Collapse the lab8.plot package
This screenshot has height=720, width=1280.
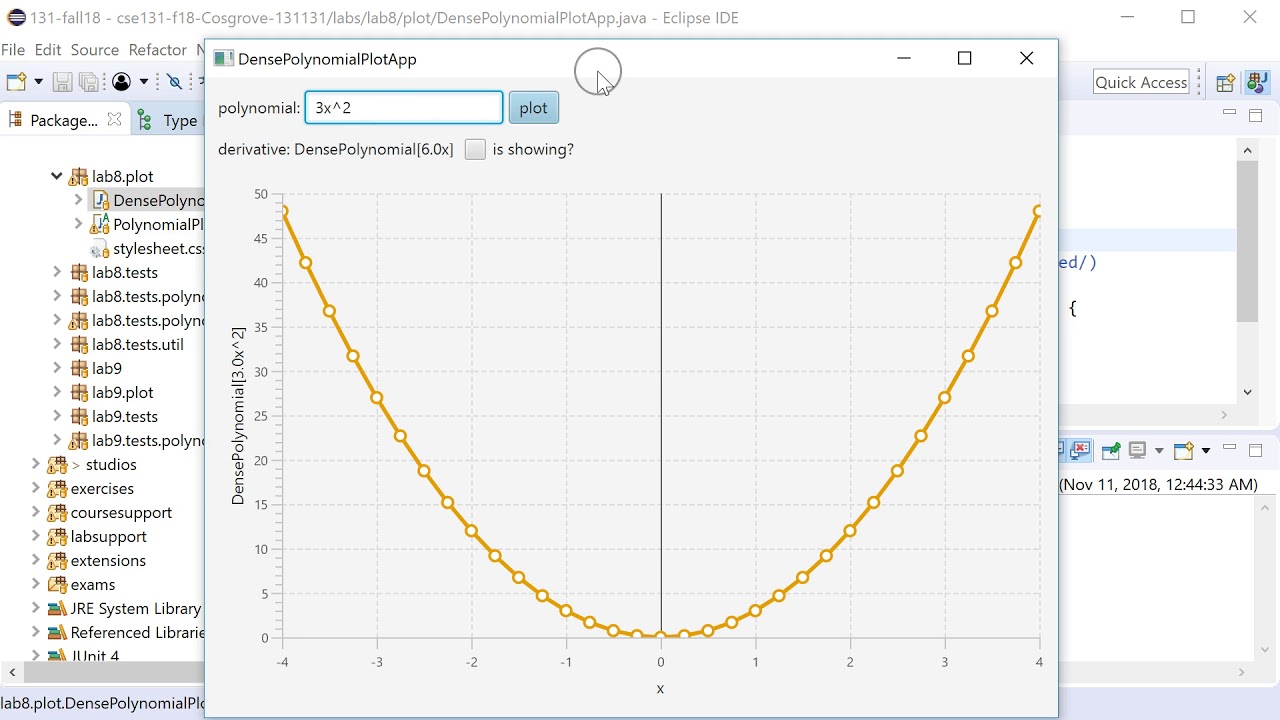click(57, 177)
